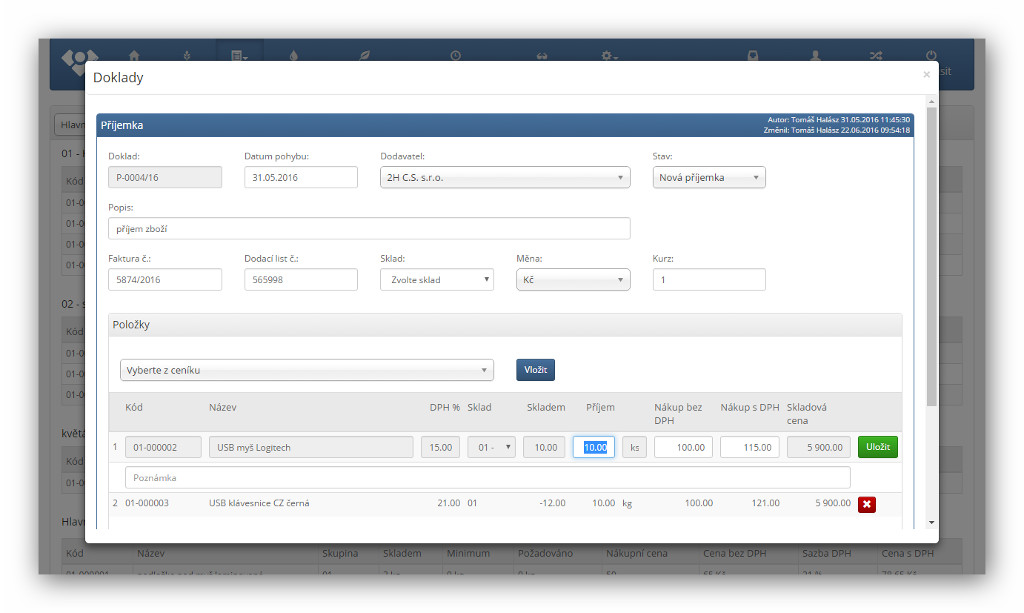Expand the Vyberte z ceníku selector

(x=307, y=370)
